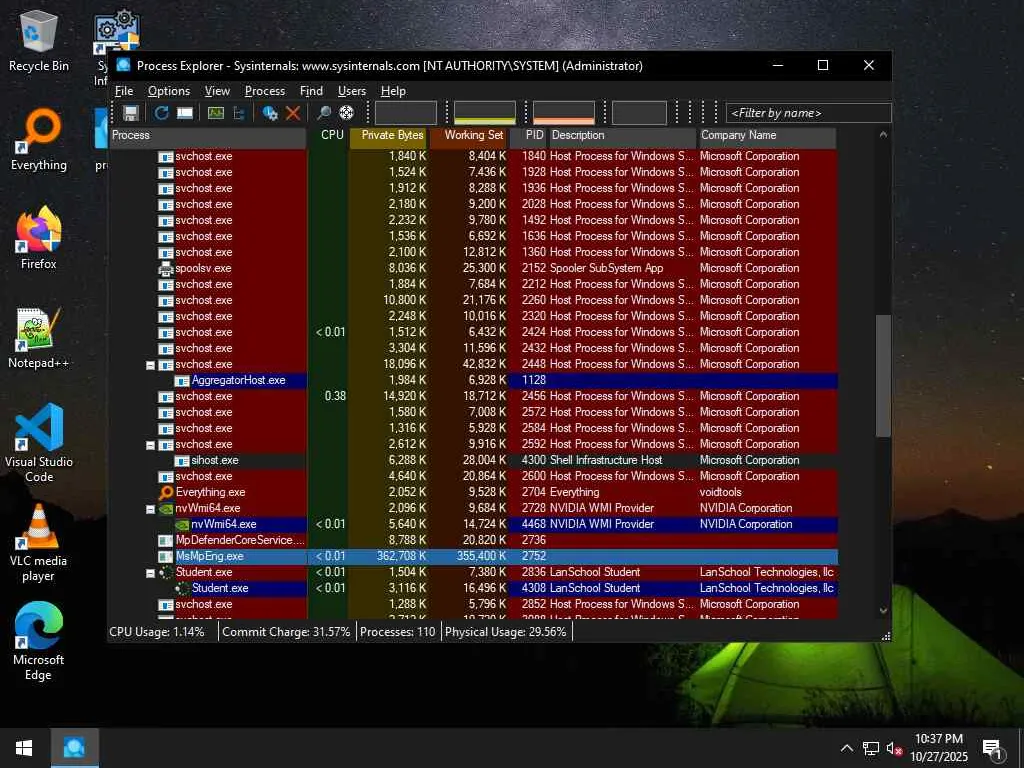The image size is (1024, 768).
Task: Click the crosshair Find Window's Process icon
Action: [x=347, y=113]
